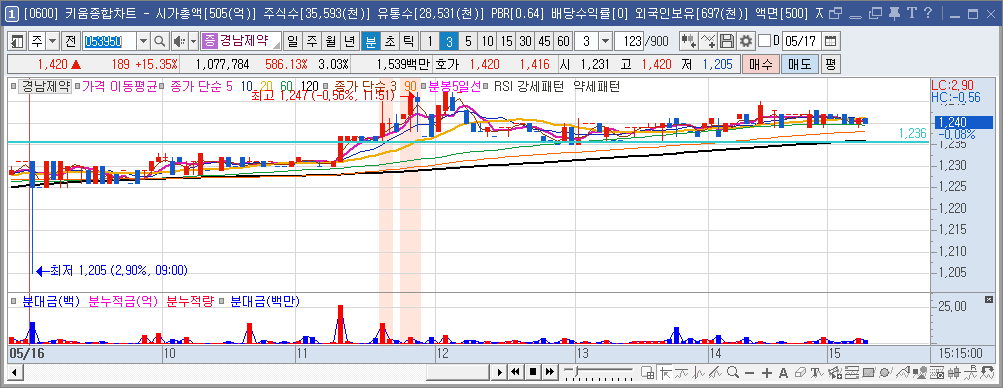Save the chart with the floppy disk icon

(x=727, y=42)
